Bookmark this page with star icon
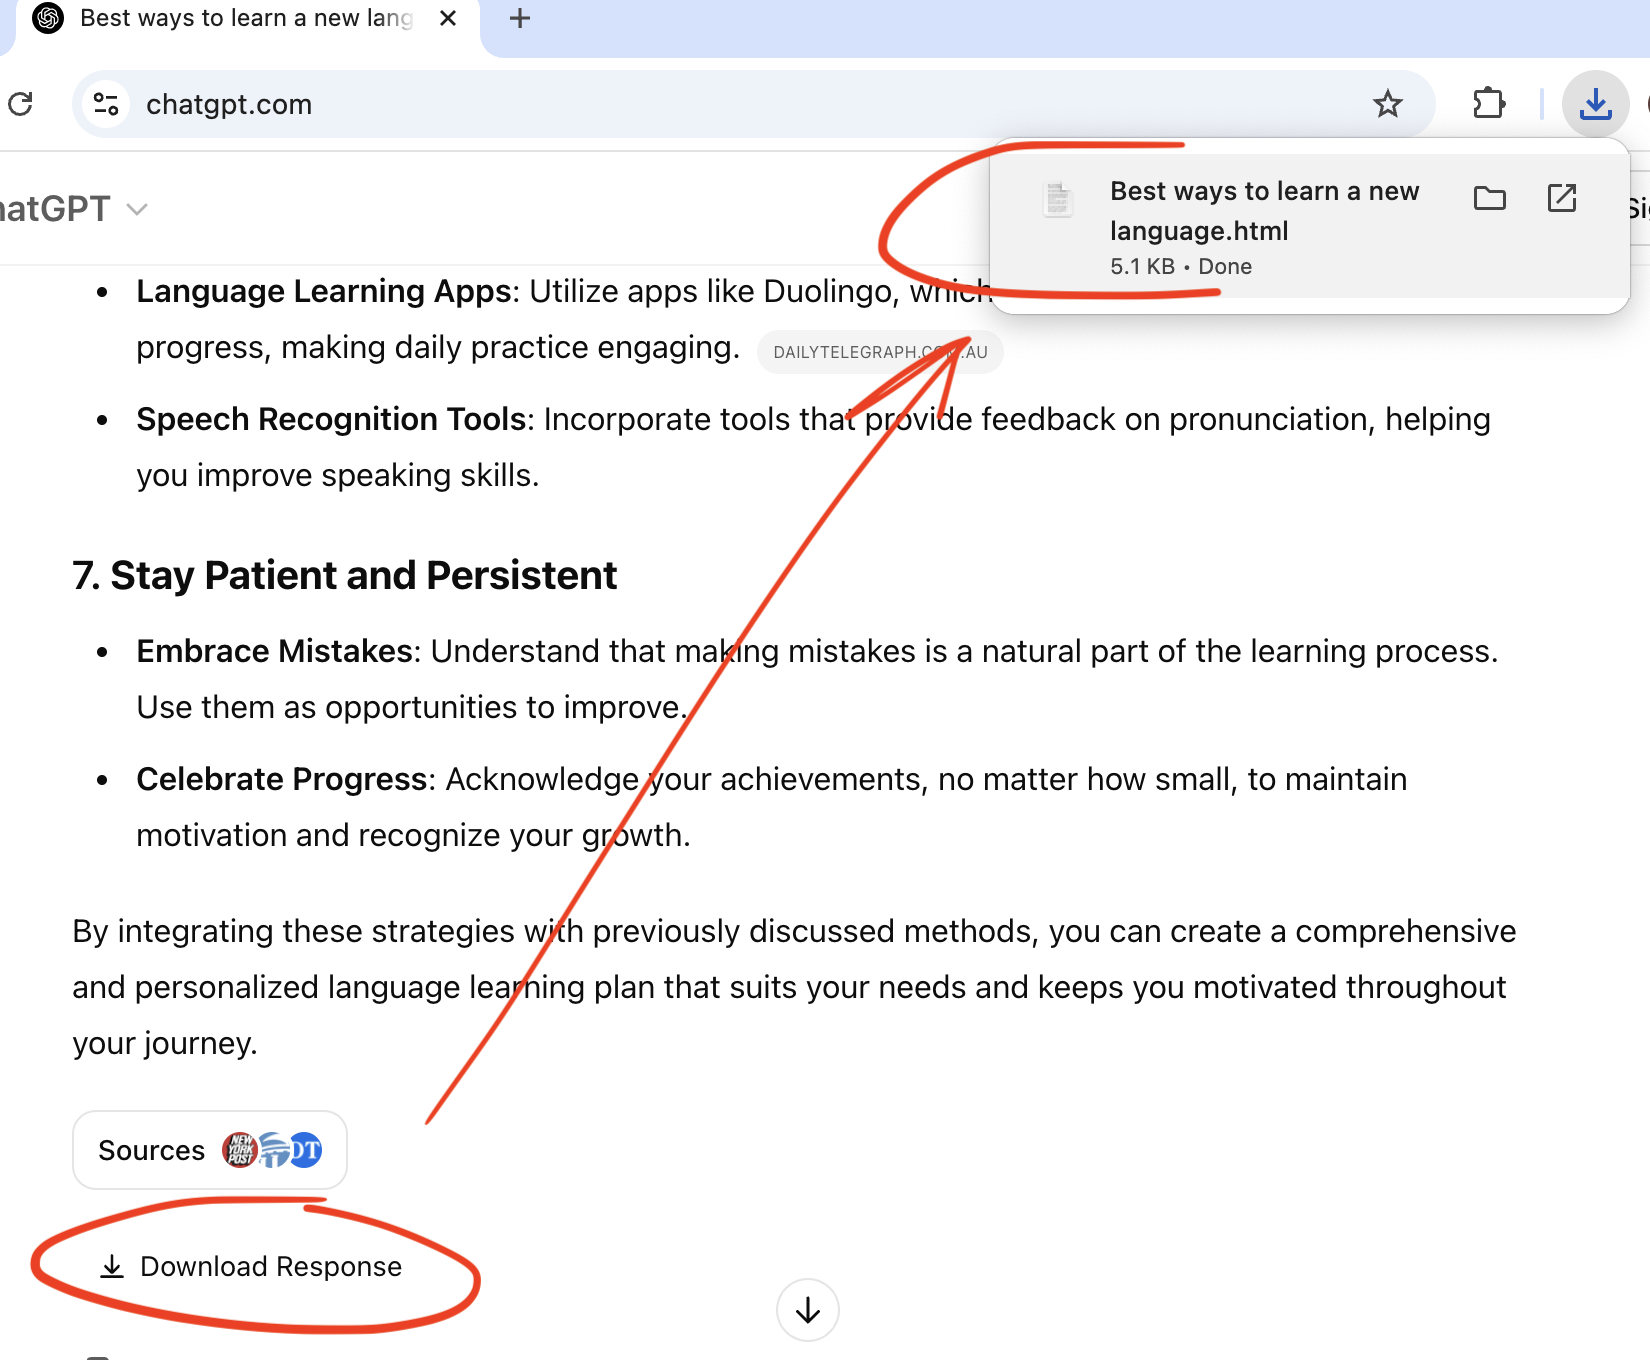The width and height of the screenshot is (1650, 1360). tap(1388, 104)
